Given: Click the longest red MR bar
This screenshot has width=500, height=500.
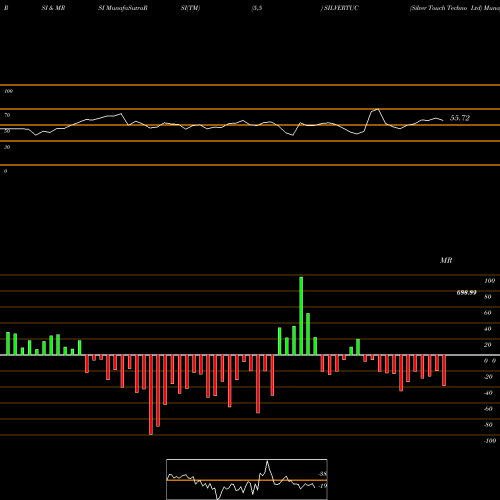Looking at the screenshot, I should coord(151,395).
